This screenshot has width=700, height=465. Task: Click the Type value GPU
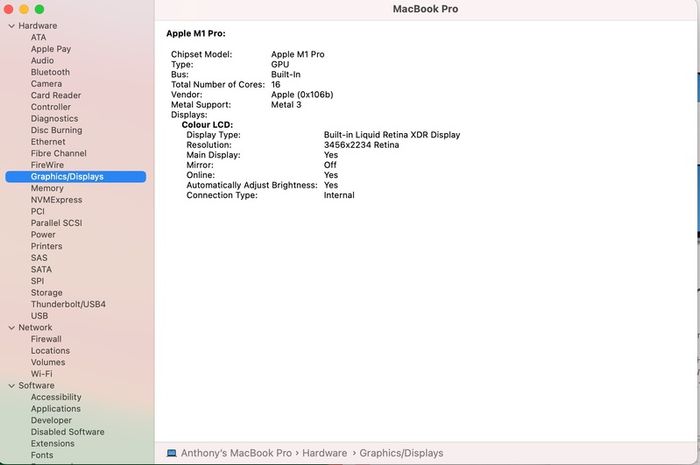280,65
